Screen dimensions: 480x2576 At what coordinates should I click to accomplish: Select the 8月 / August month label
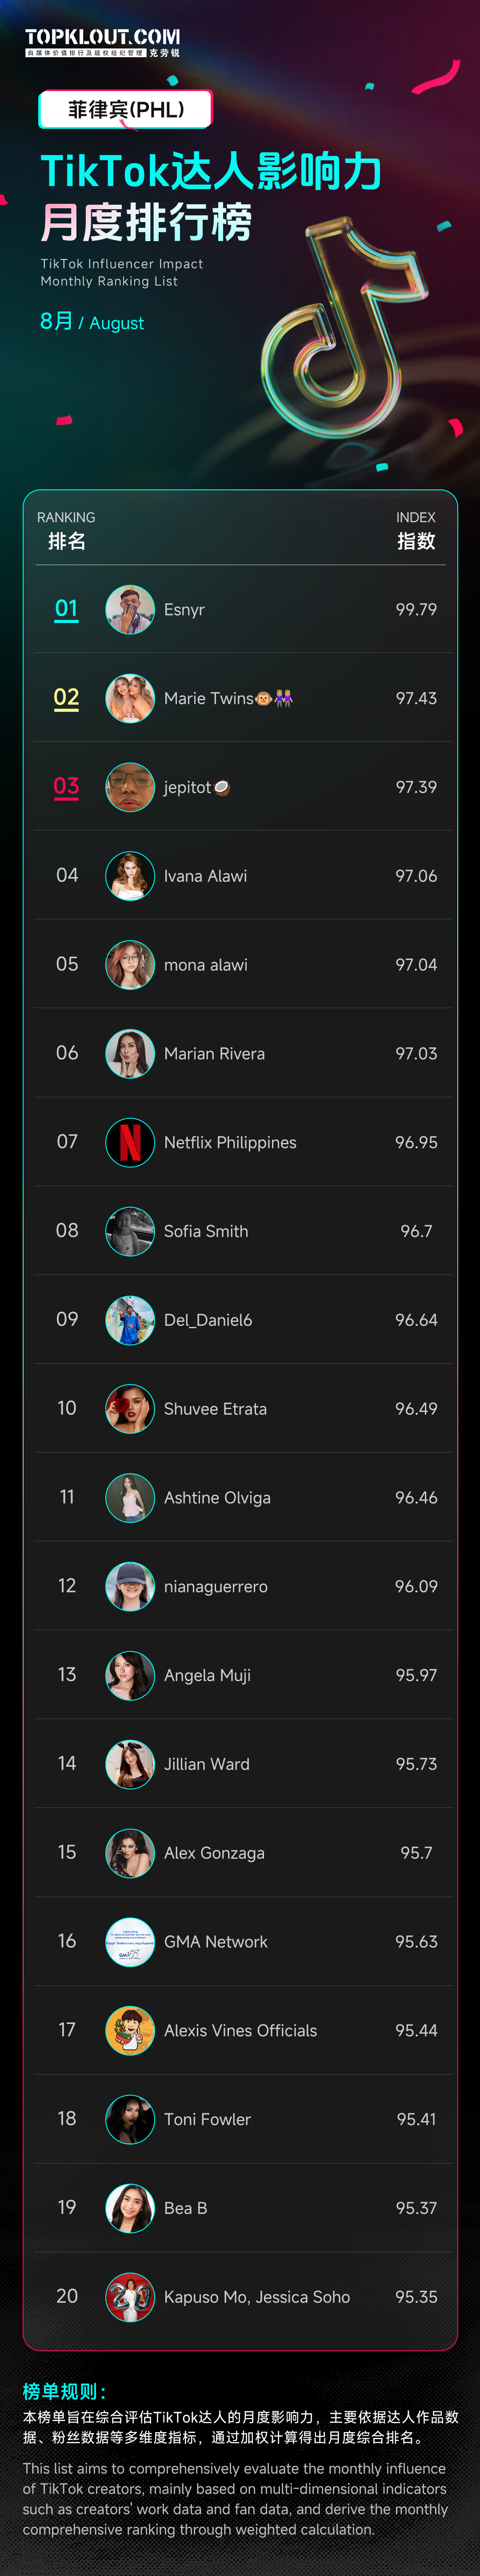91,322
